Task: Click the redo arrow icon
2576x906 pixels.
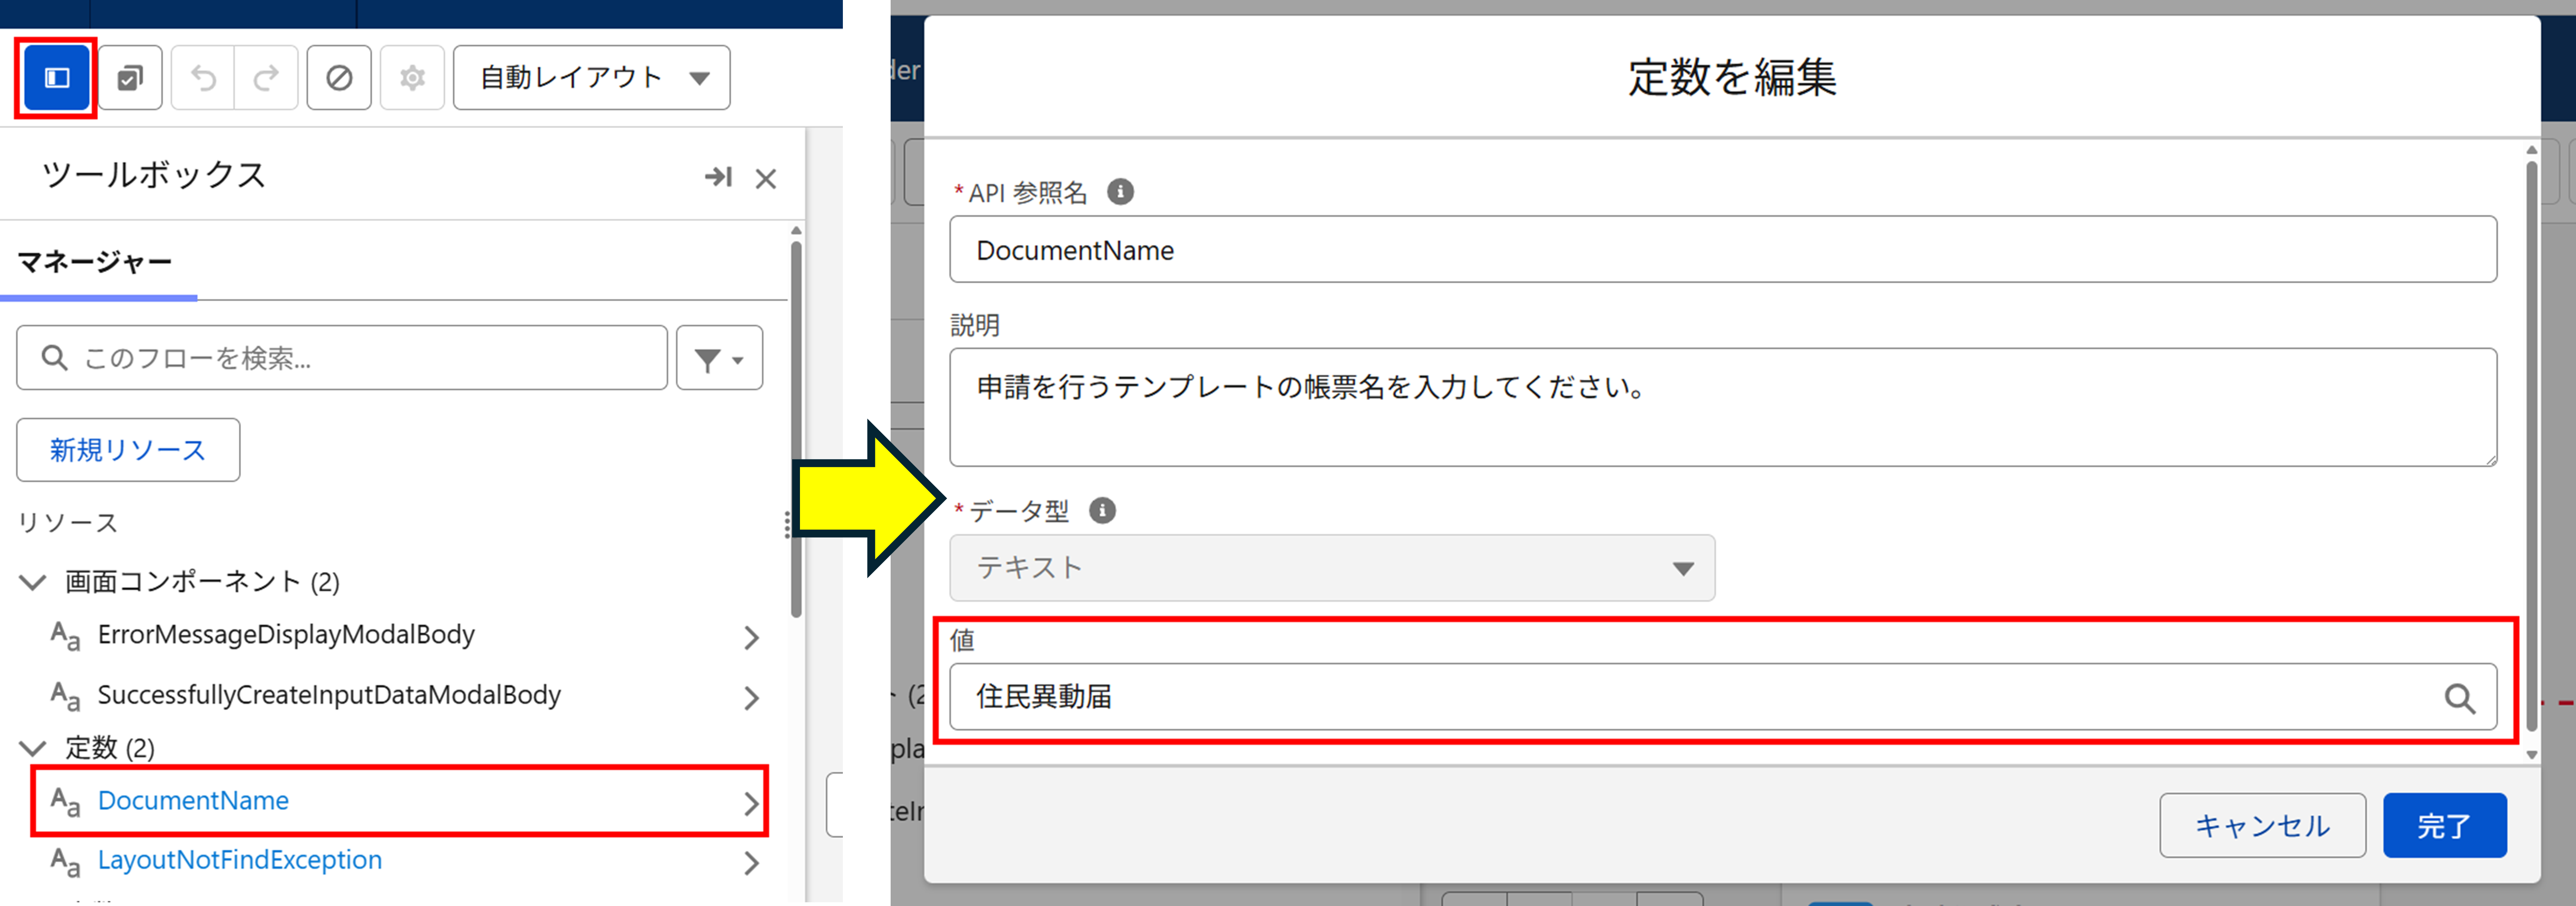Action: 266,78
